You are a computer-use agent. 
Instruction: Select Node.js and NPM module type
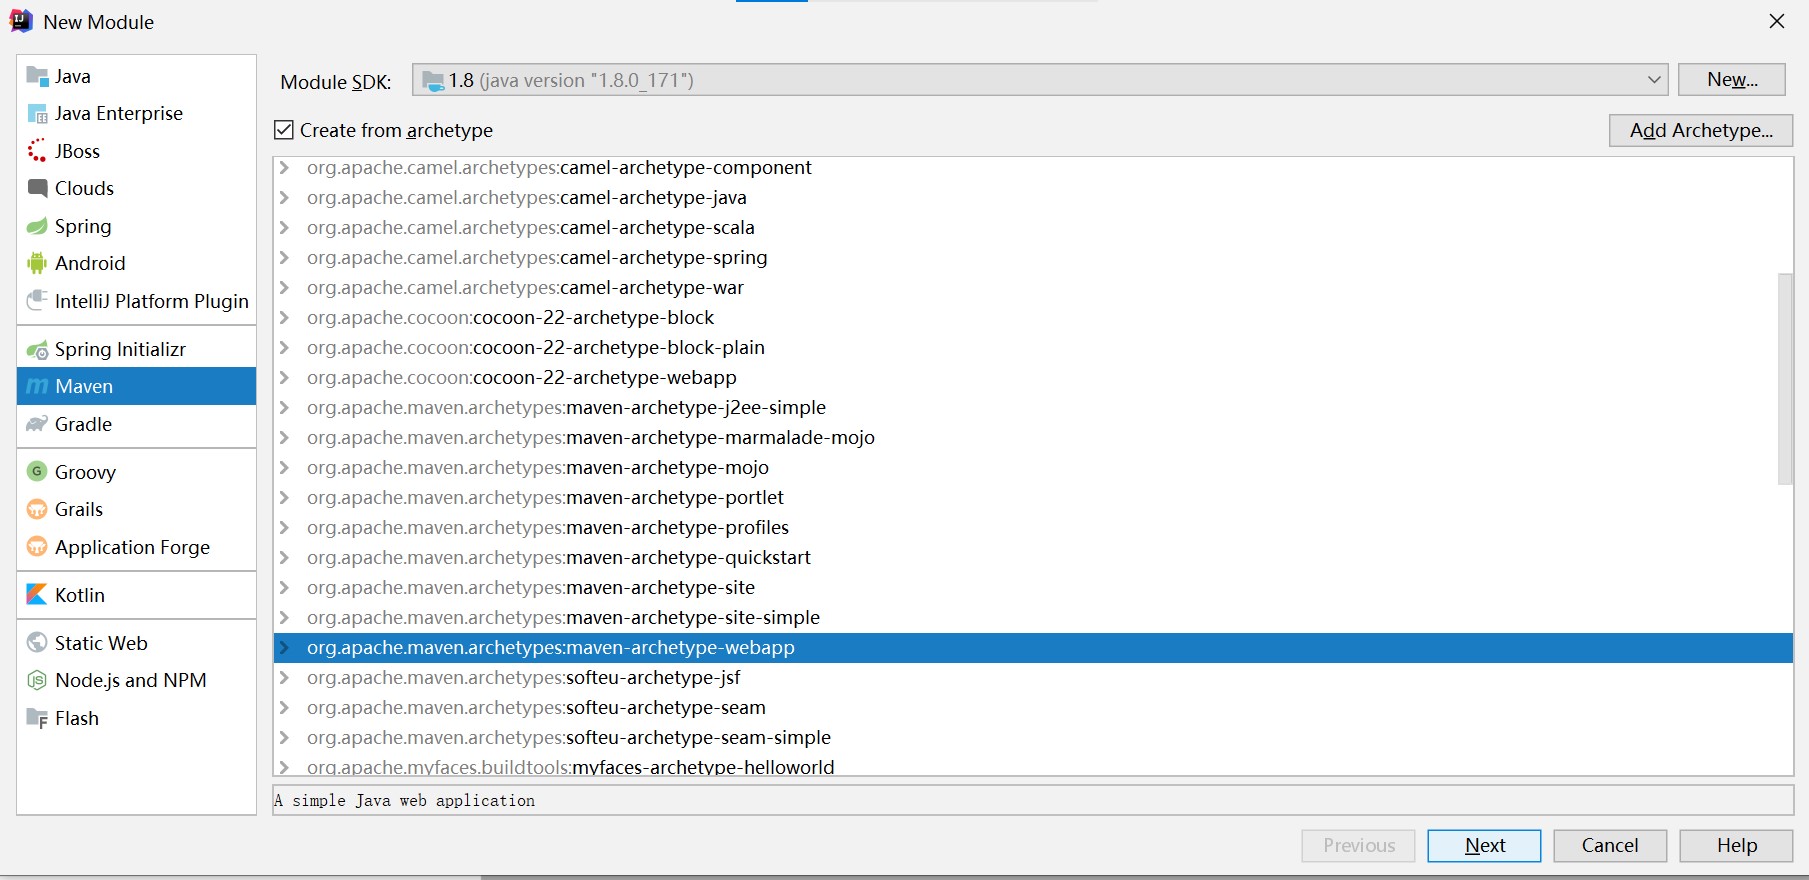click(136, 680)
